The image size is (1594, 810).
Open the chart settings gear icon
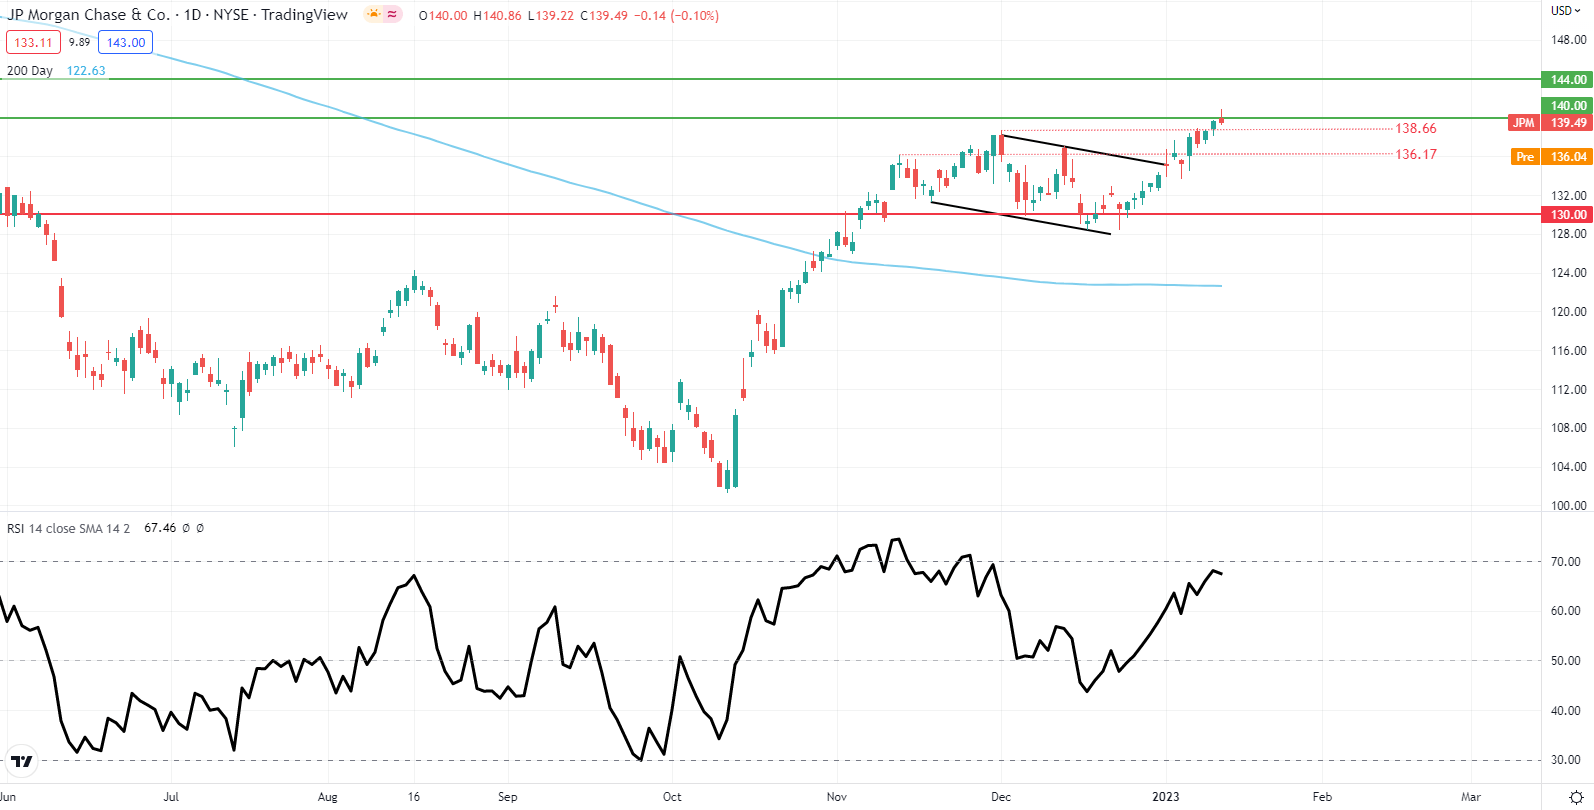point(1576,797)
